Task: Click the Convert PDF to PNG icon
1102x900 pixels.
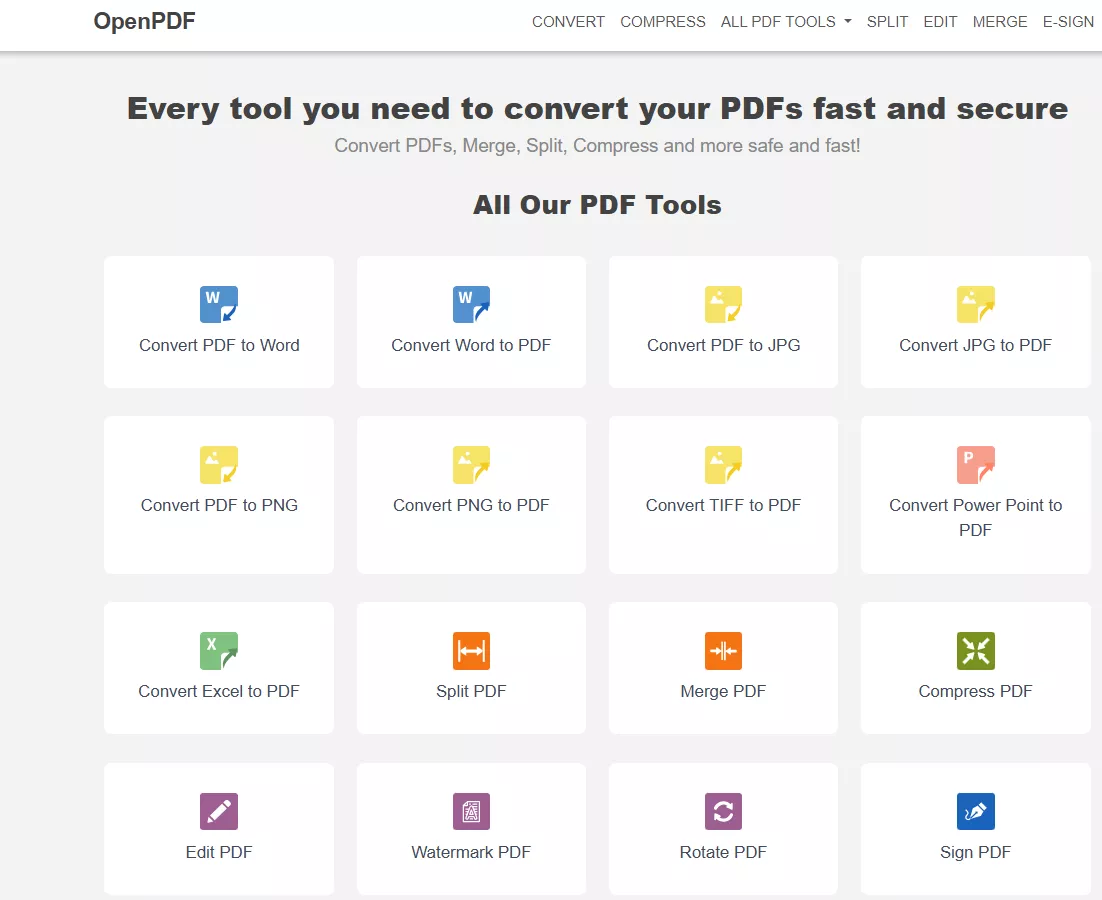Action: 218,464
